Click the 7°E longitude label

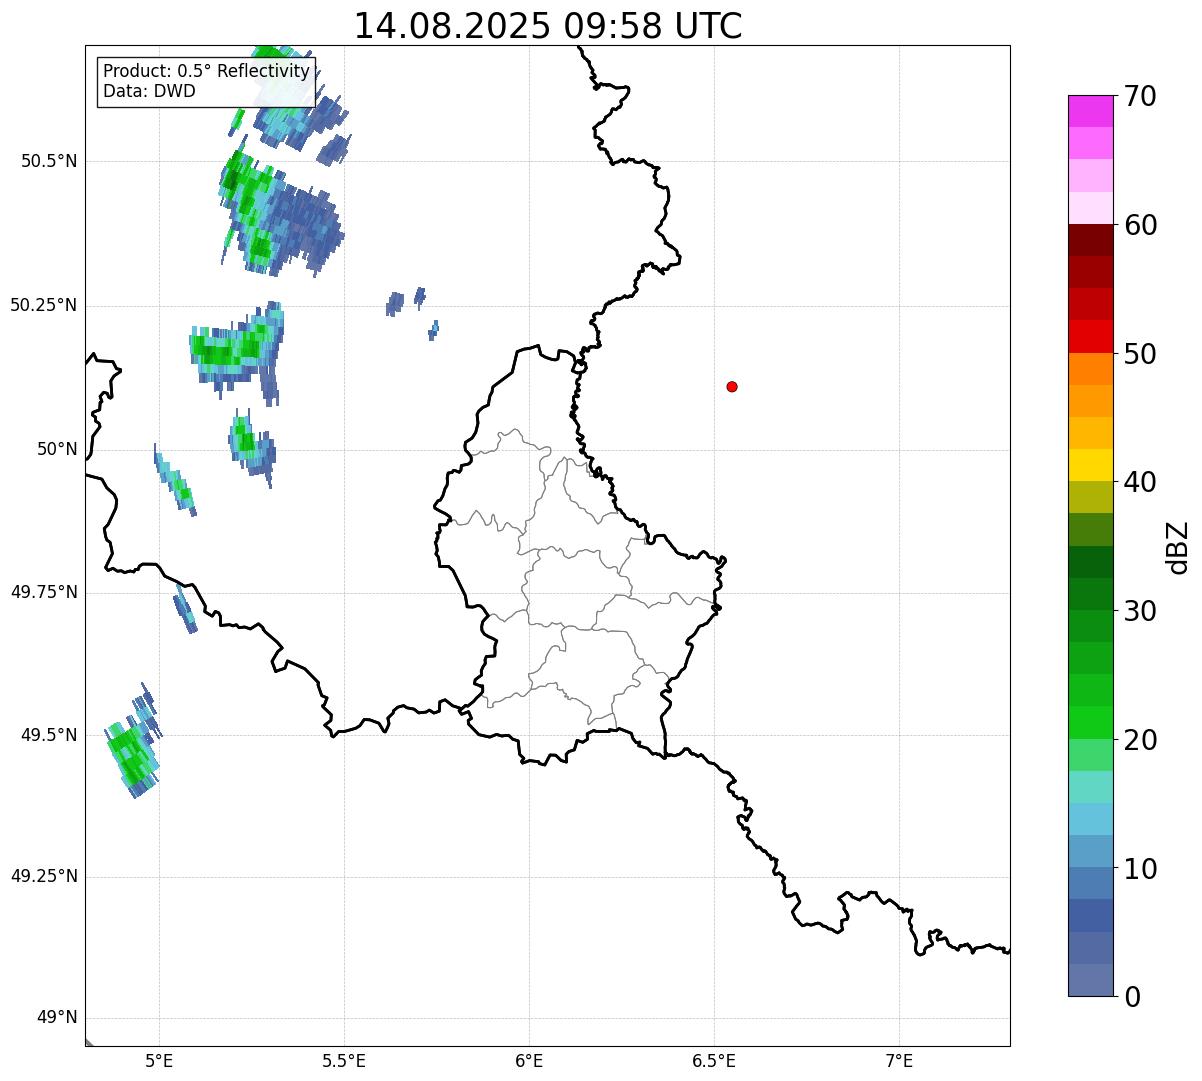900,1061
